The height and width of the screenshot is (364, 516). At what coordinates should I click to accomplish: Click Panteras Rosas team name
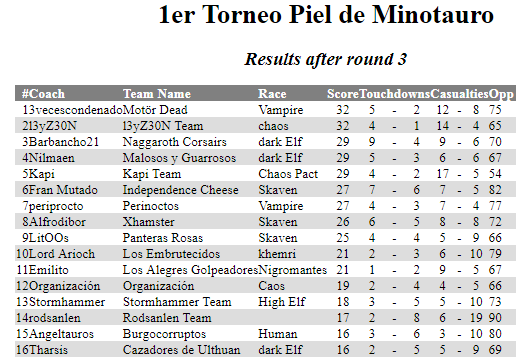click(x=163, y=238)
